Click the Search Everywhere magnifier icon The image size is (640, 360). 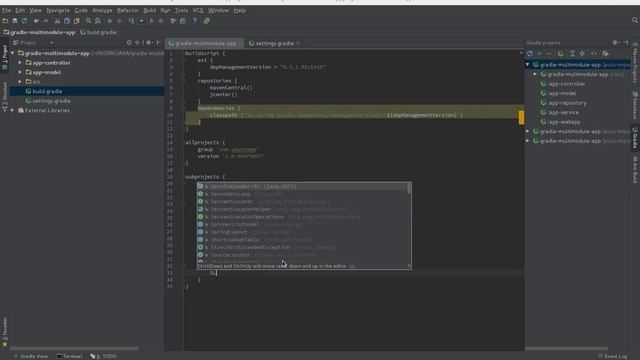[x=635, y=20]
